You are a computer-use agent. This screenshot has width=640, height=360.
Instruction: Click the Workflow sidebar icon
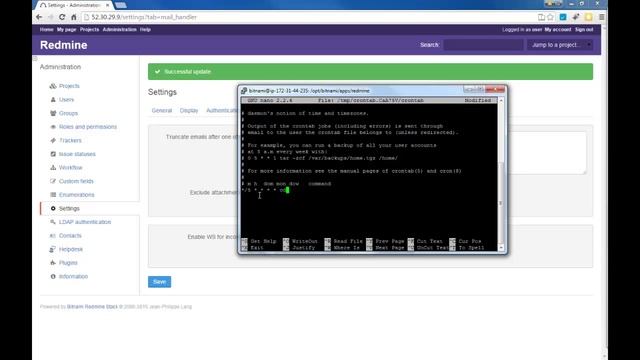[x=53, y=168]
